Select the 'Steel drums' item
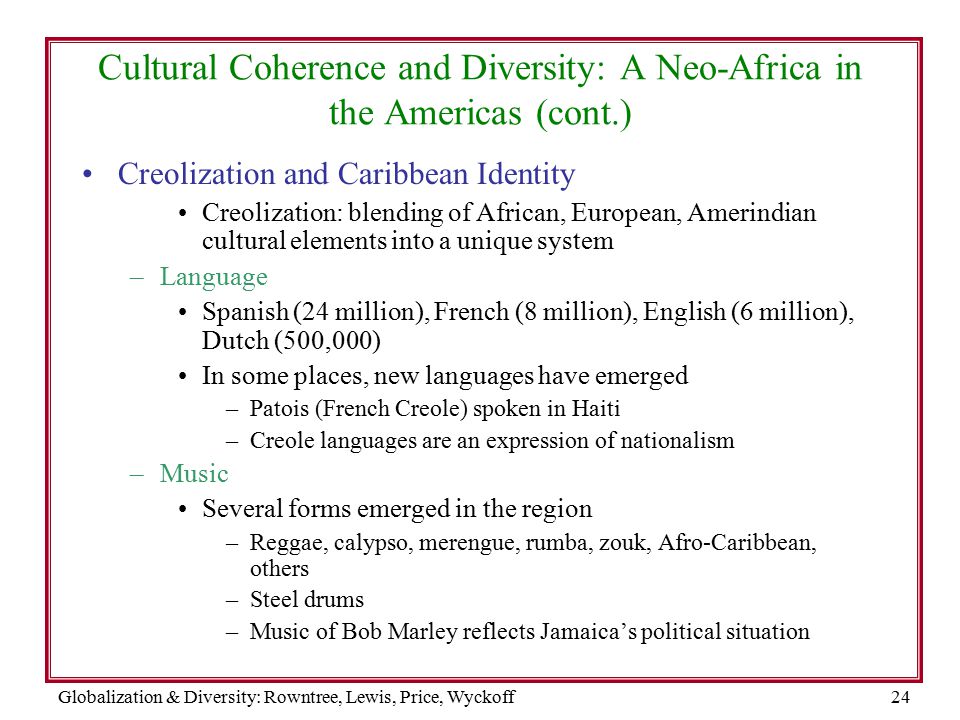Screen dimensions: 960x720 coord(307,599)
